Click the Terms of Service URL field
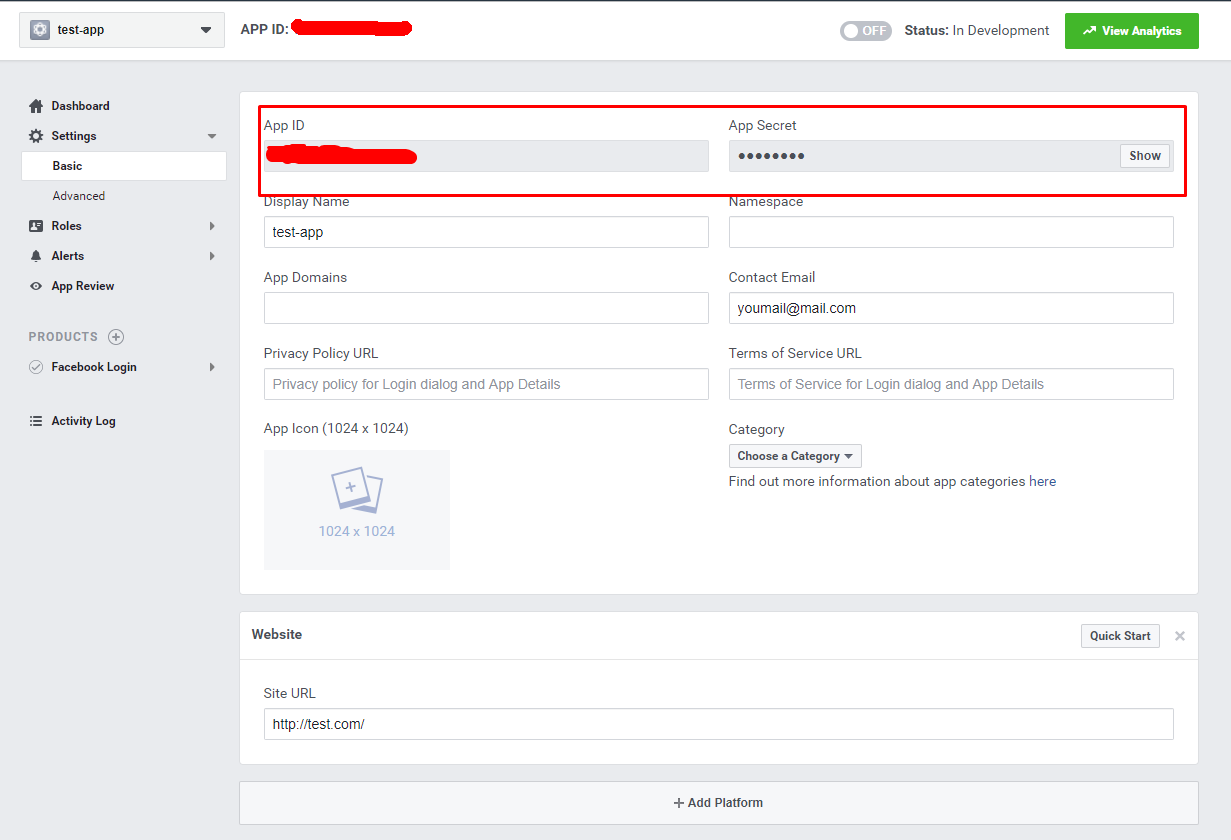The width and height of the screenshot is (1231, 840). (951, 384)
